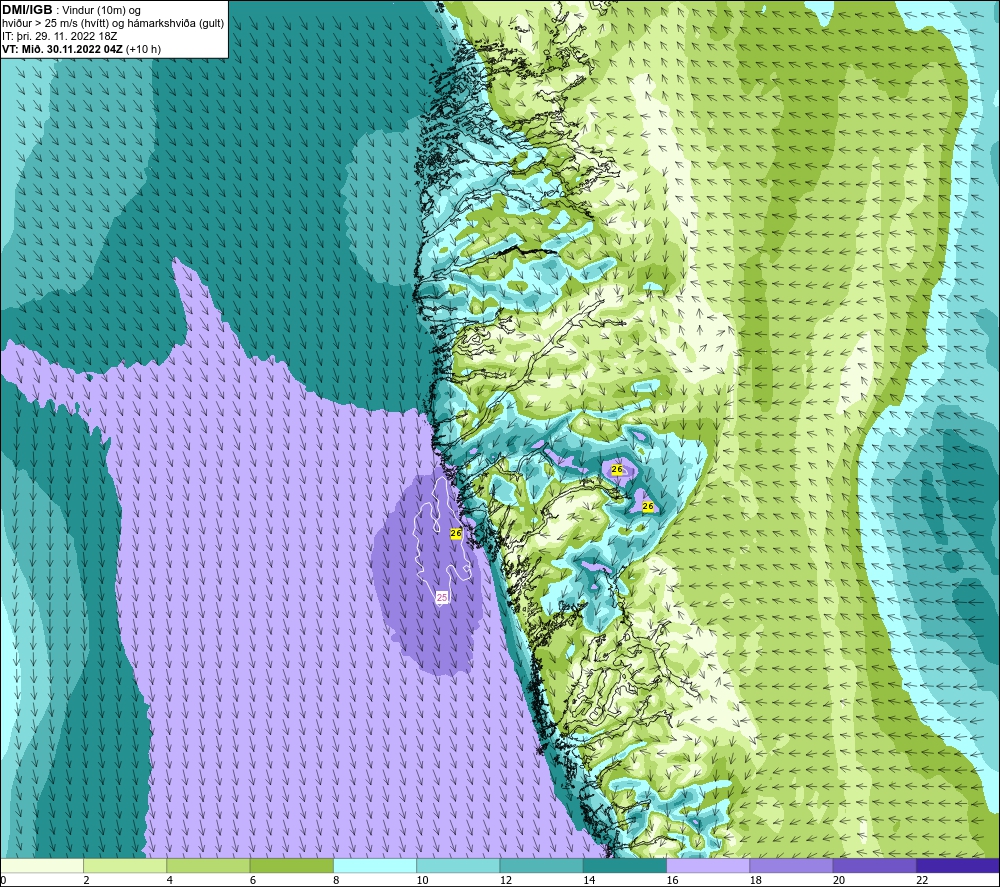The width and height of the screenshot is (1000, 887).
Task: Click the medium purple 18–20 m/s legend swatch
Action: click(x=791, y=865)
